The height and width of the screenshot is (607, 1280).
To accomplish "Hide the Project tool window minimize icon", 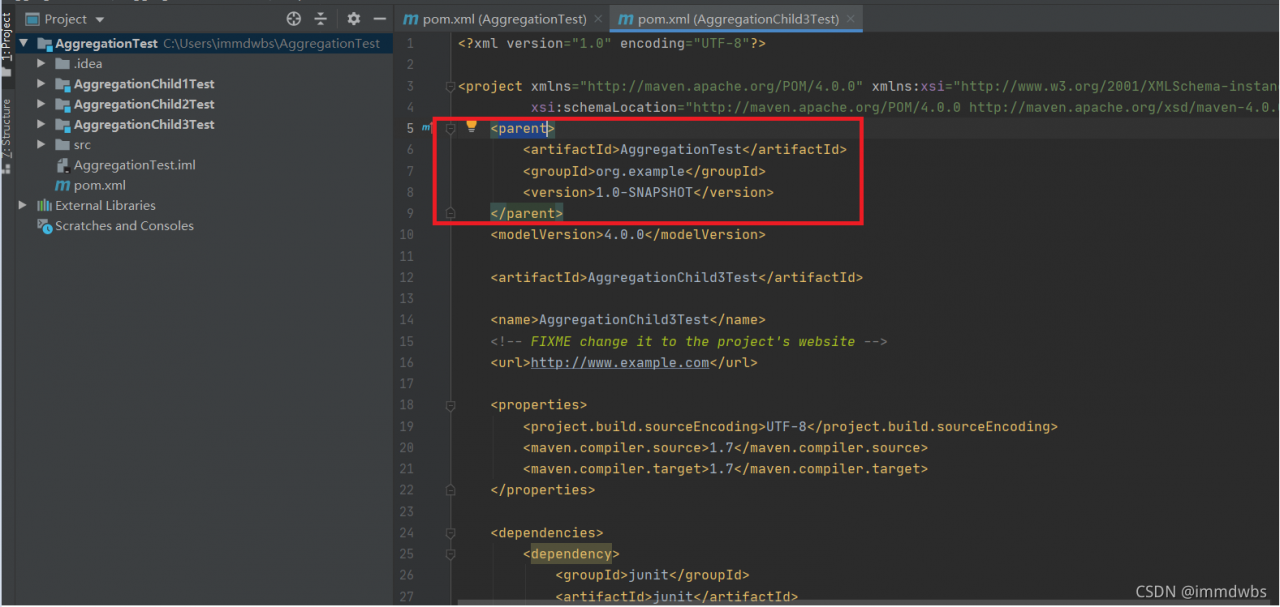I will coord(380,19).
